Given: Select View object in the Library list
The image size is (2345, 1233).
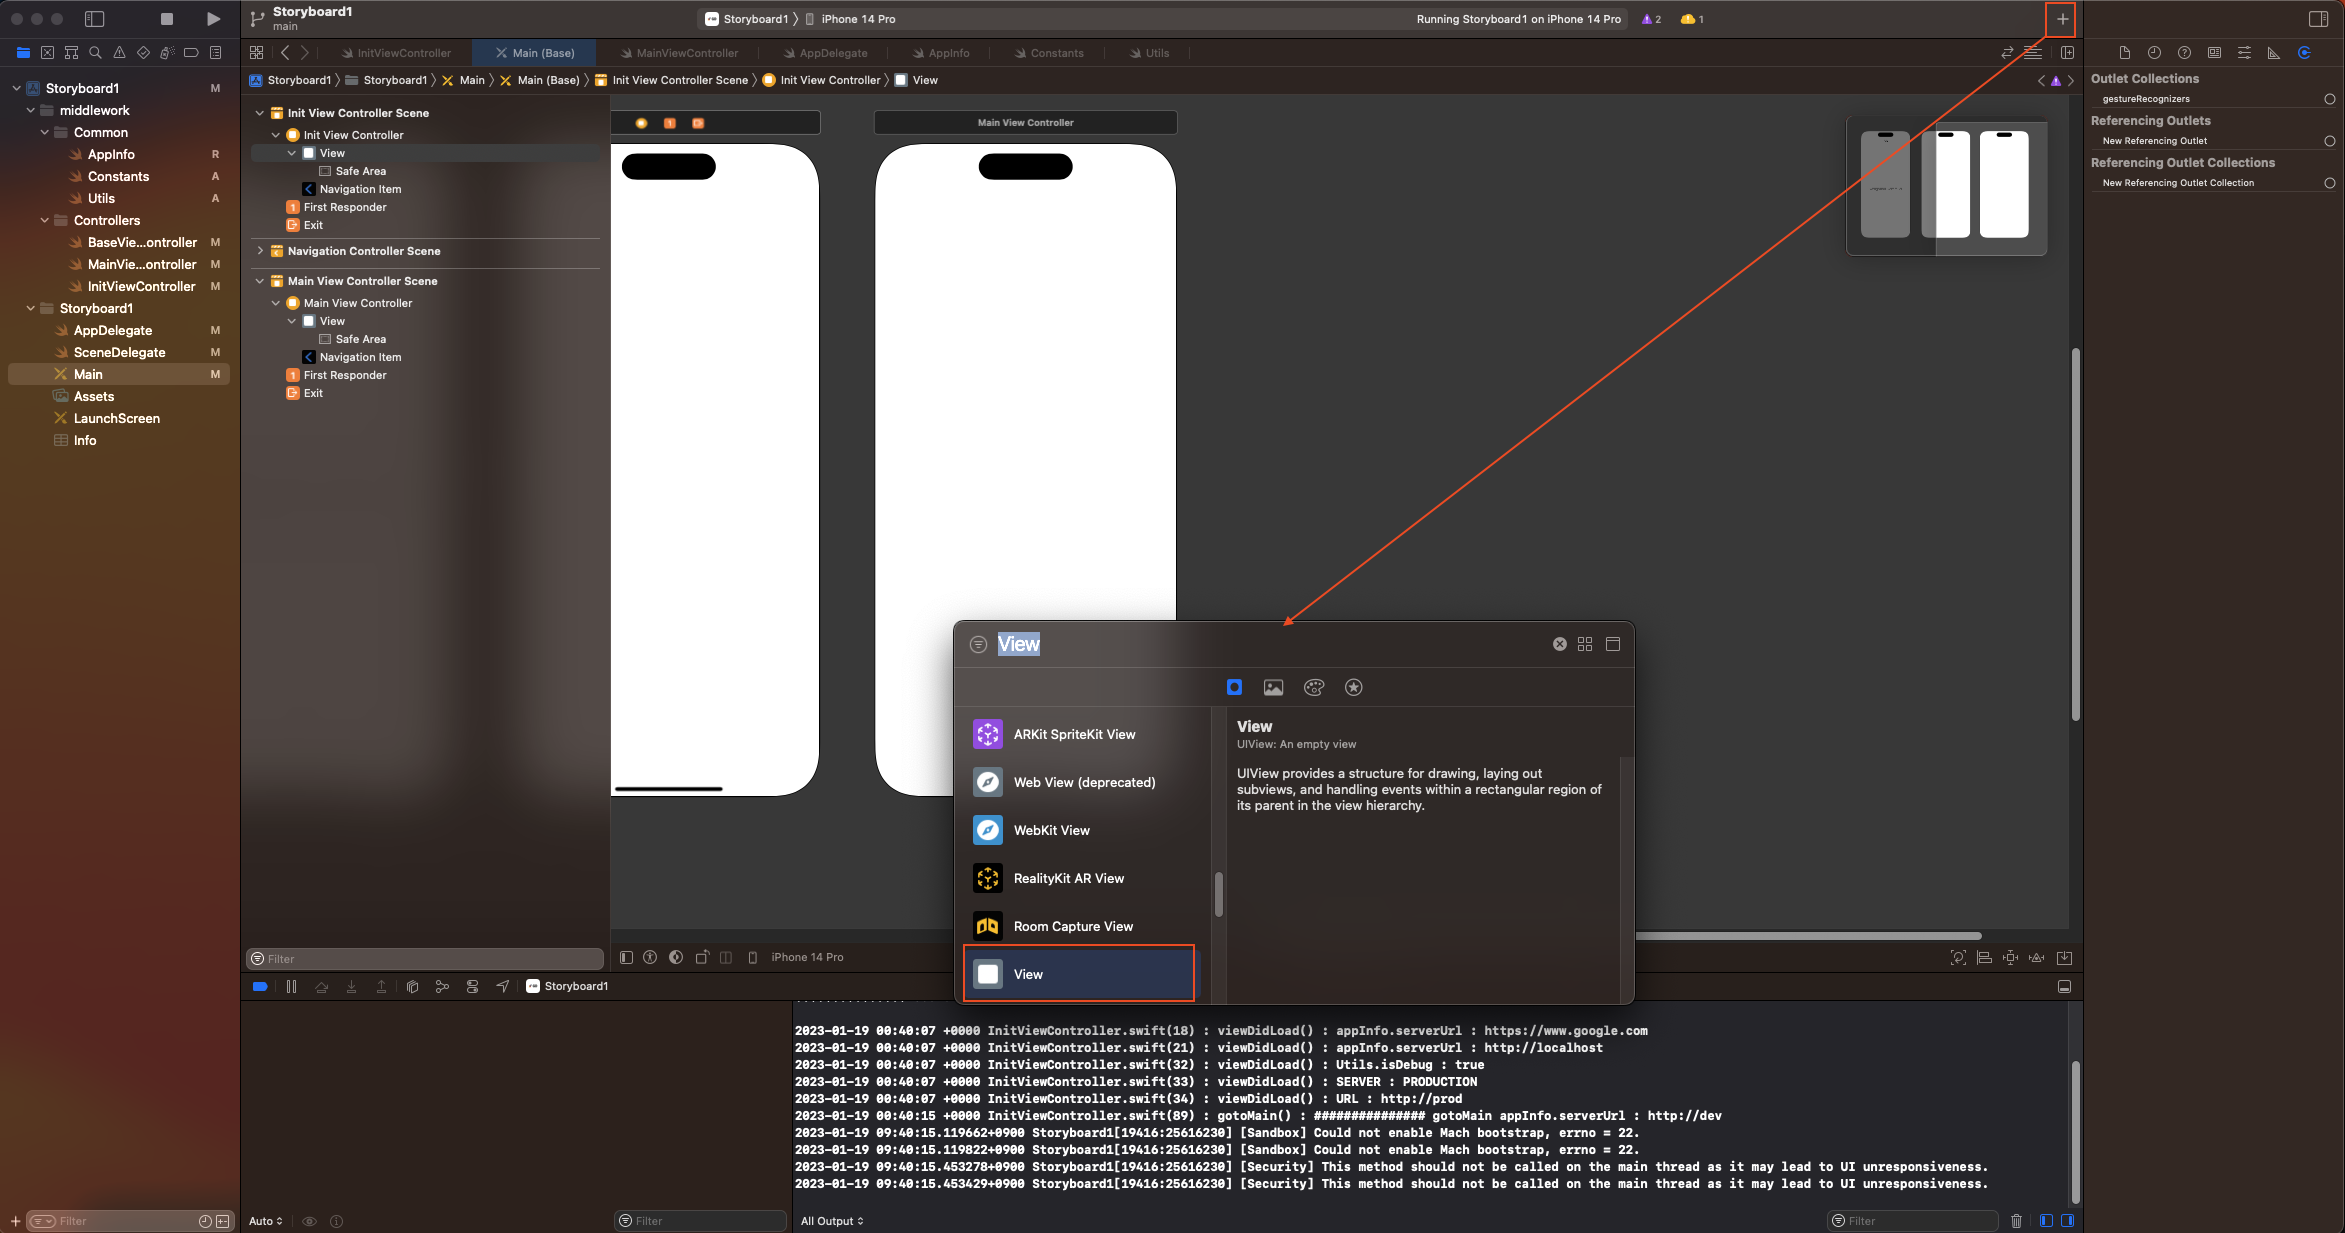Looking at the screenshot, I should tap(1078, 974).
